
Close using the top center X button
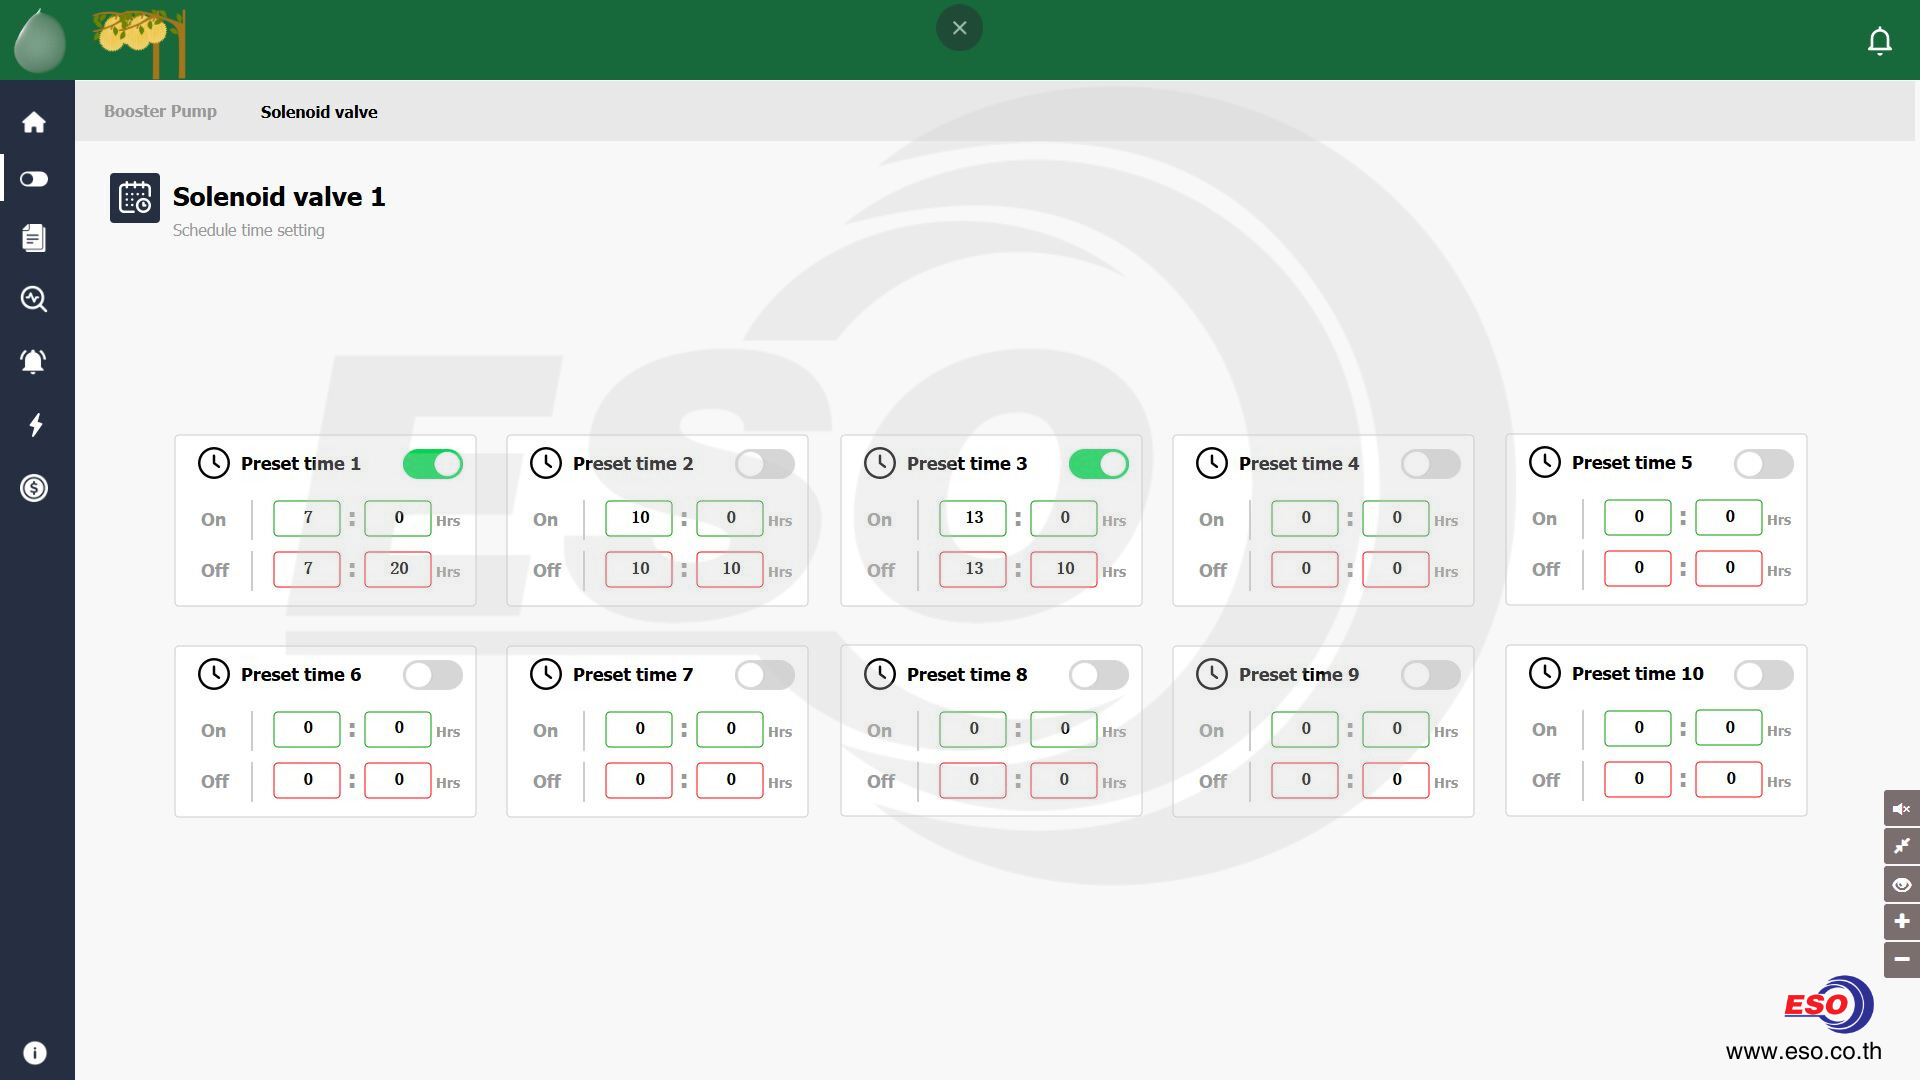[x=959, y=28]
